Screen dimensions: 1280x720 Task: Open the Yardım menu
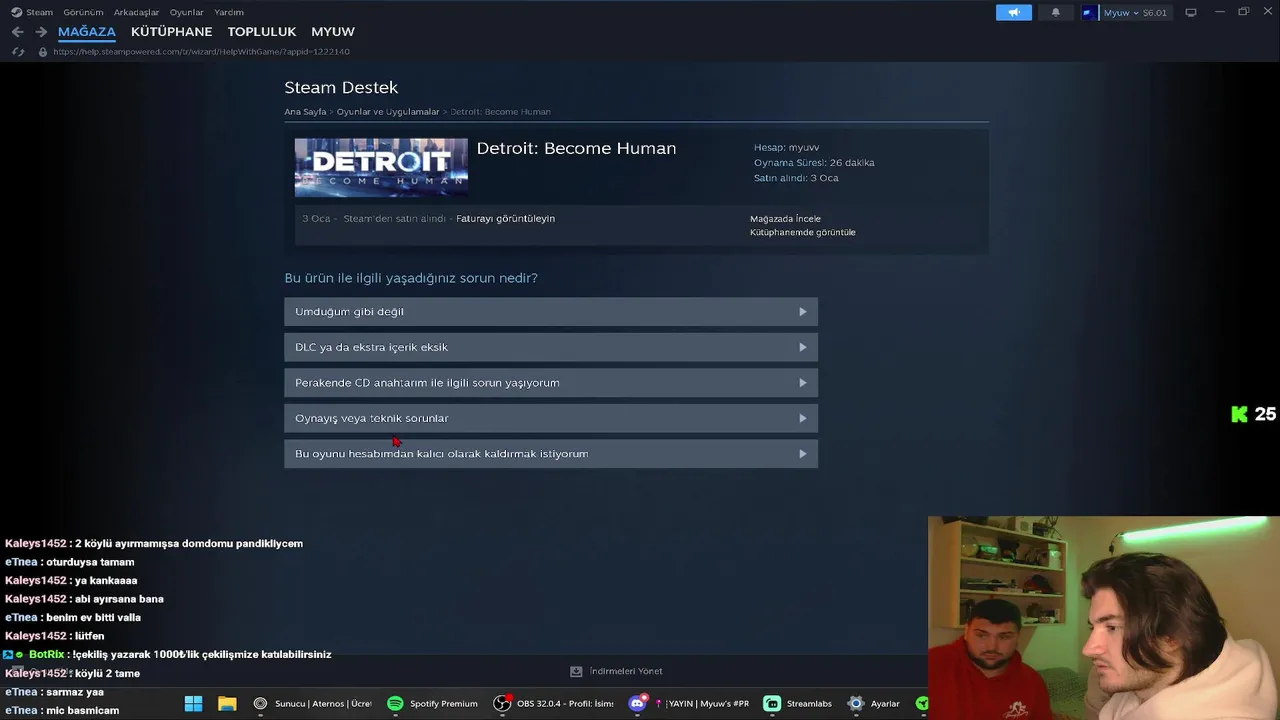[229, 12]
